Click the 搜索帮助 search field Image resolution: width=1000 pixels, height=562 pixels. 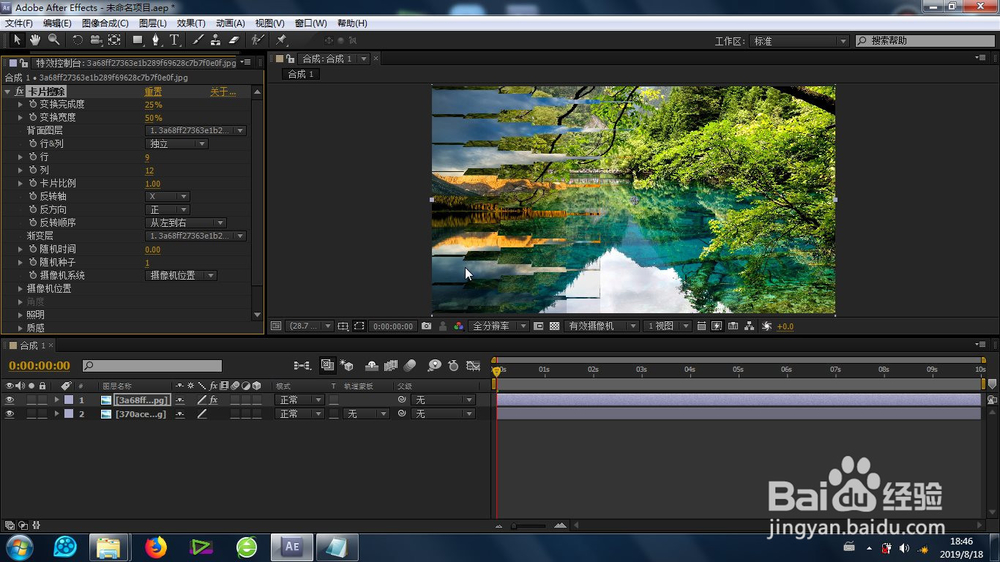[925, 41]
